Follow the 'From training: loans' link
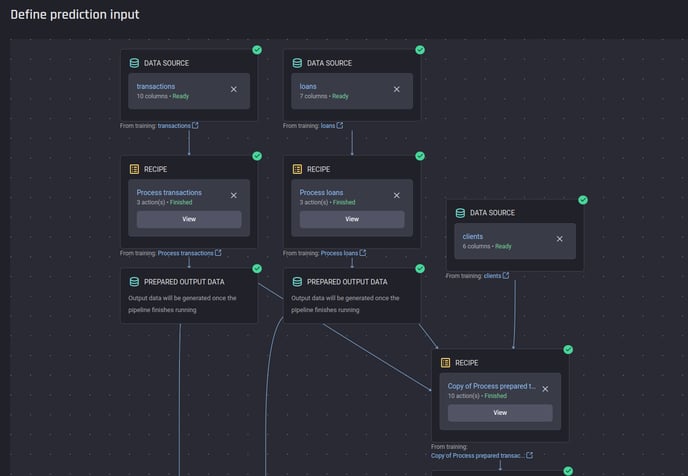The height and width of the screenshot is (476, 688). point(328,126)
